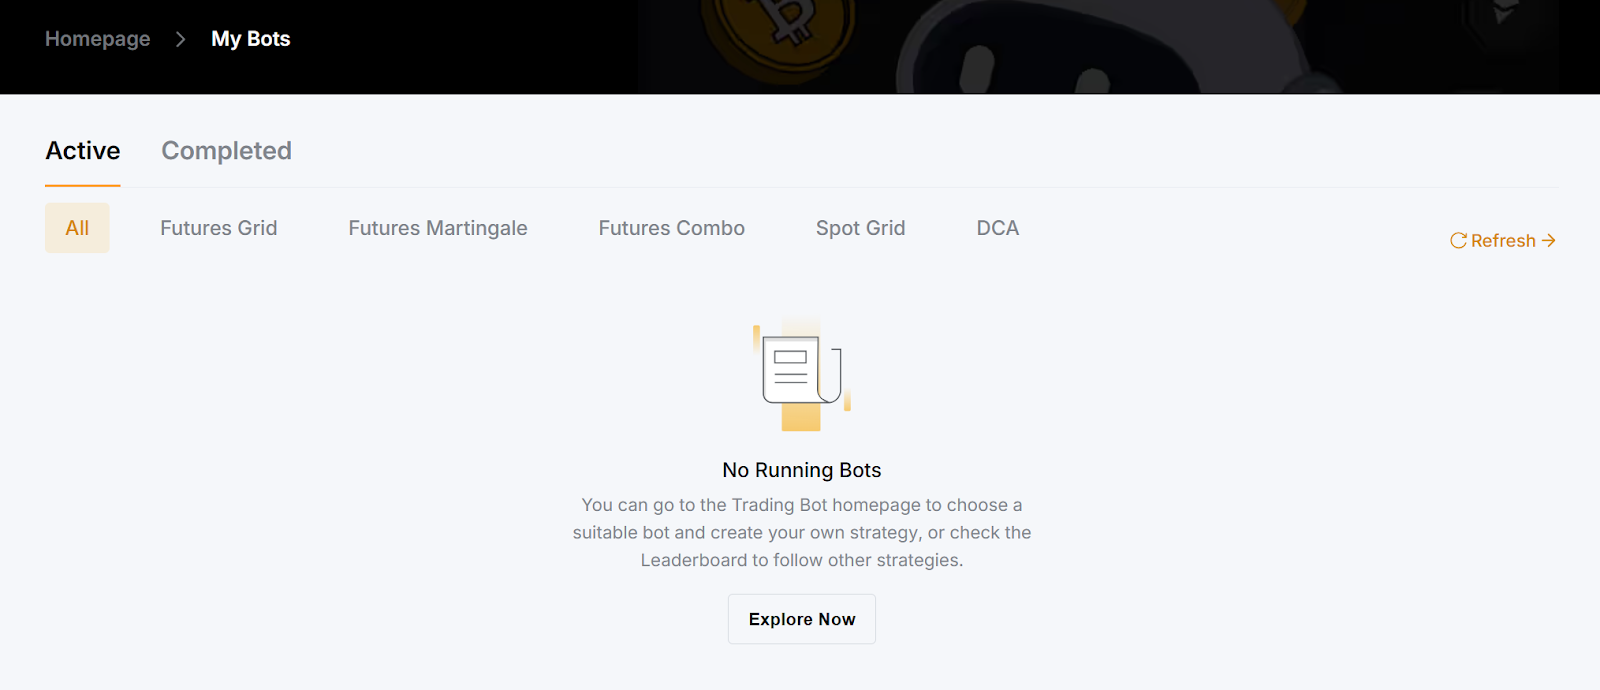Select the Active tab
Image resolution: width=1600 pixels, height=690 pixels.
coord(81,151)
